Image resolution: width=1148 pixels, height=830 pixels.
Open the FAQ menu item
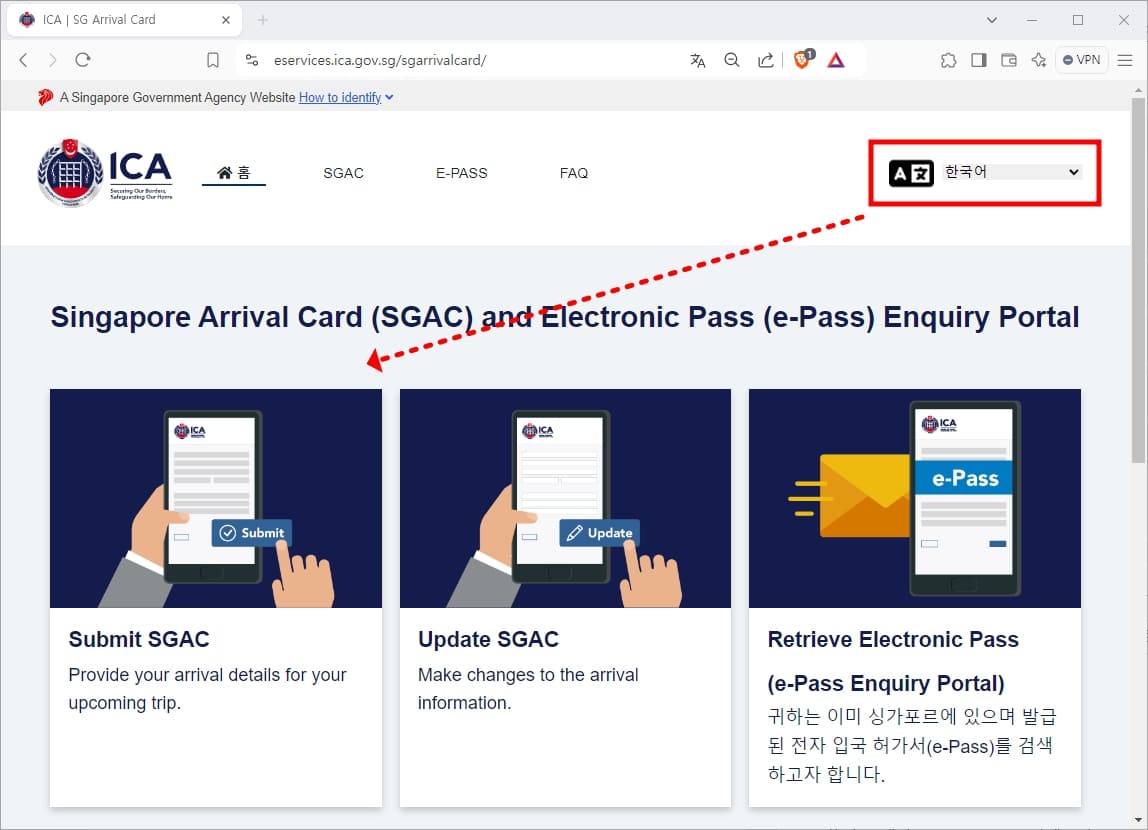(x=574, y=172)
